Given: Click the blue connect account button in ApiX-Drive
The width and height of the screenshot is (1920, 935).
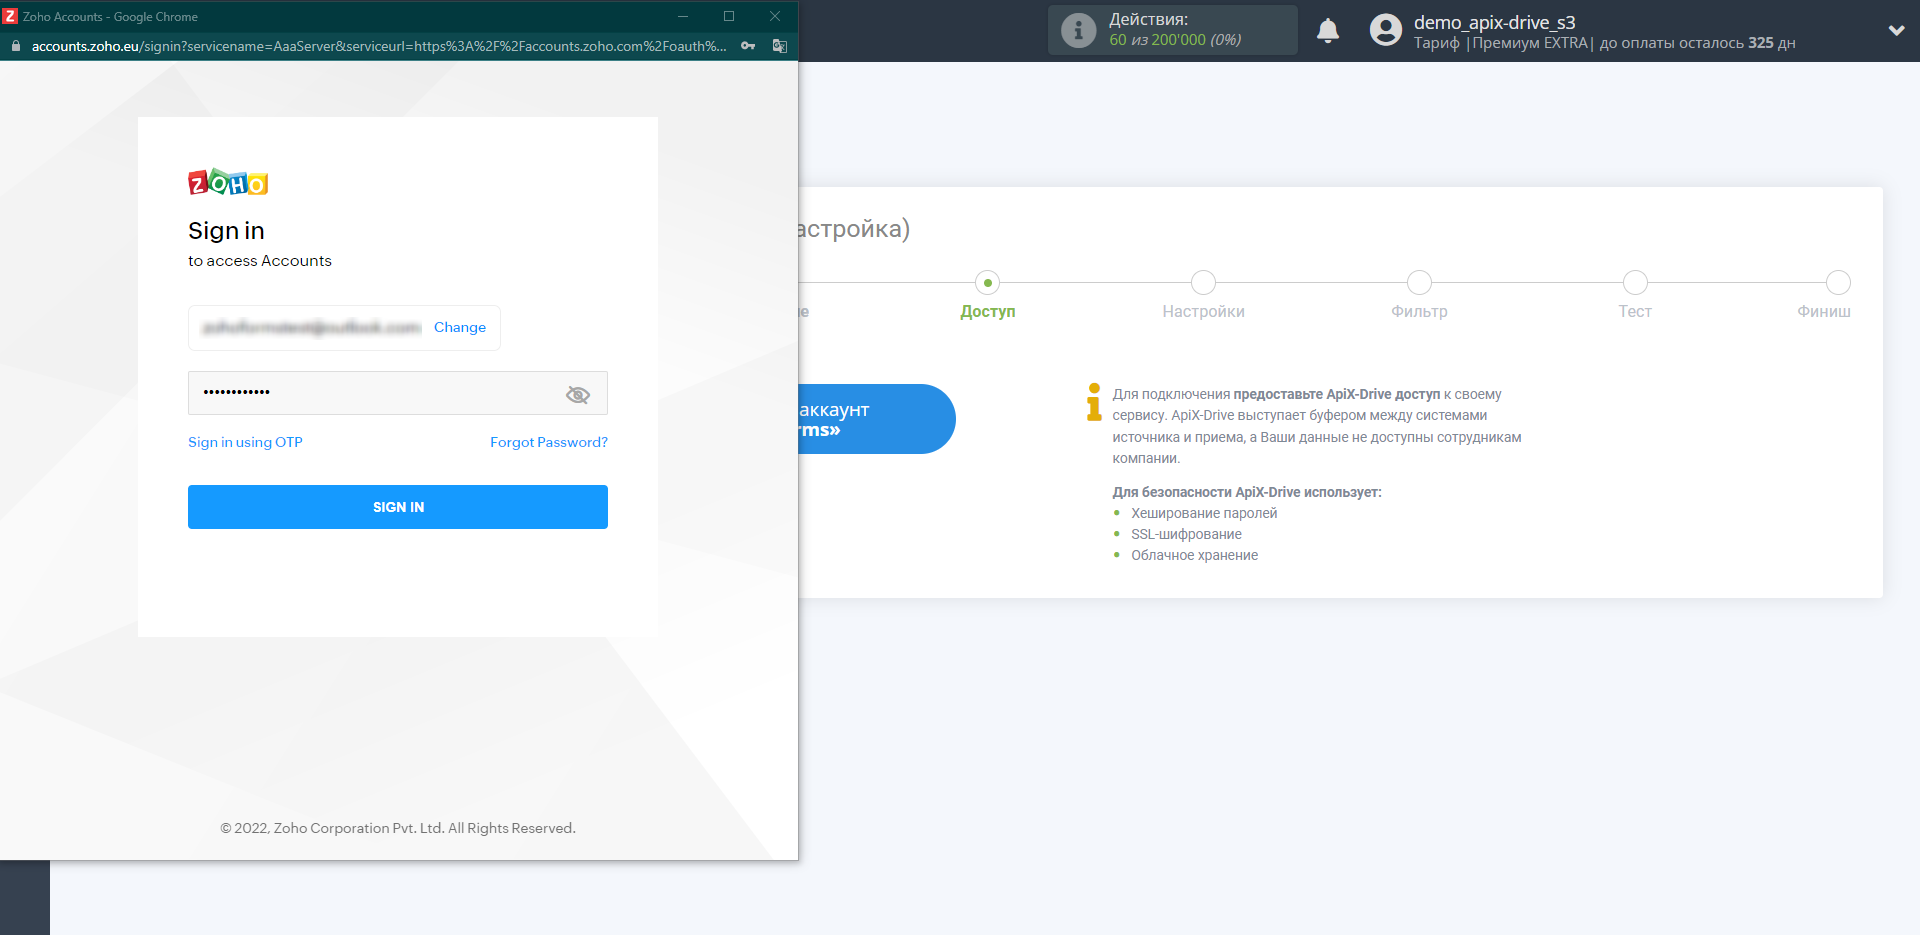Looking at the screenshot, I should [x=877, y=419].
